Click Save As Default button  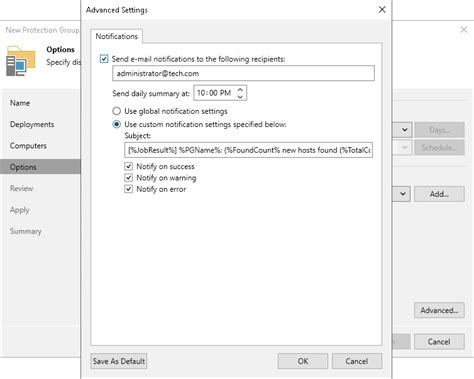[119, 361]
